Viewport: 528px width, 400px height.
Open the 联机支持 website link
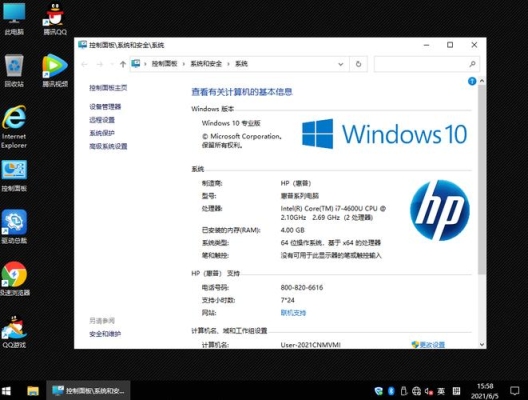coord(293,313)
